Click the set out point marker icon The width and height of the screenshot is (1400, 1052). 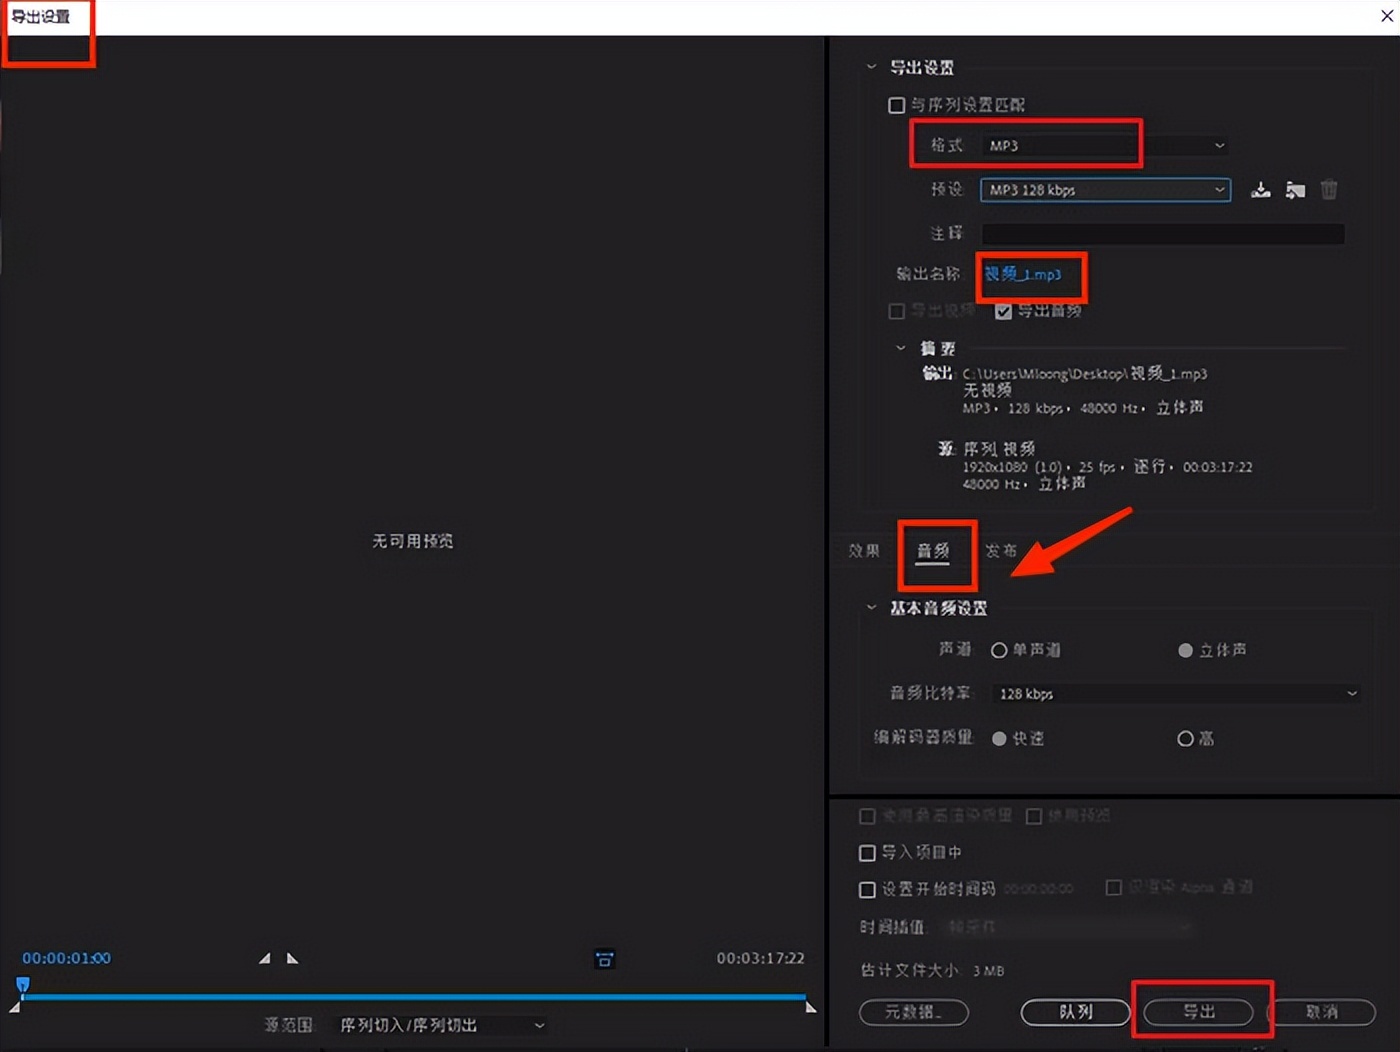292,958
